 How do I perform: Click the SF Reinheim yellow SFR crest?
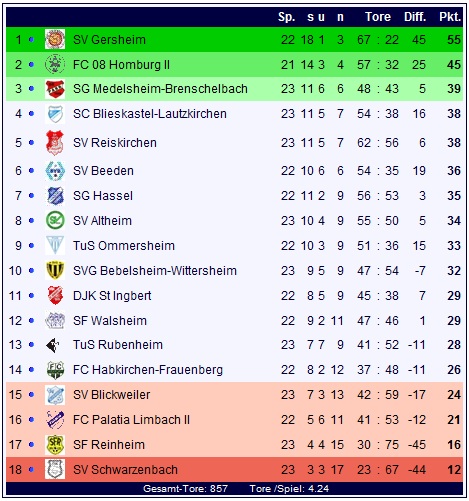tap(55, 444)
